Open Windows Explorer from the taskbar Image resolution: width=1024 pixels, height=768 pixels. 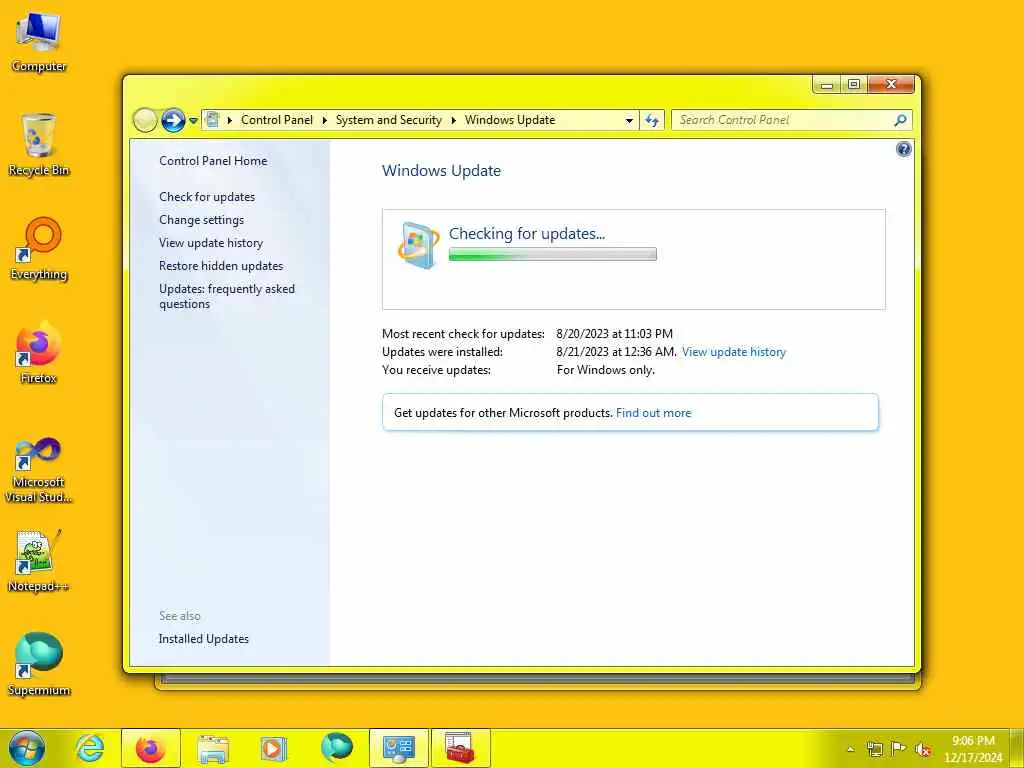coord(214,748)
